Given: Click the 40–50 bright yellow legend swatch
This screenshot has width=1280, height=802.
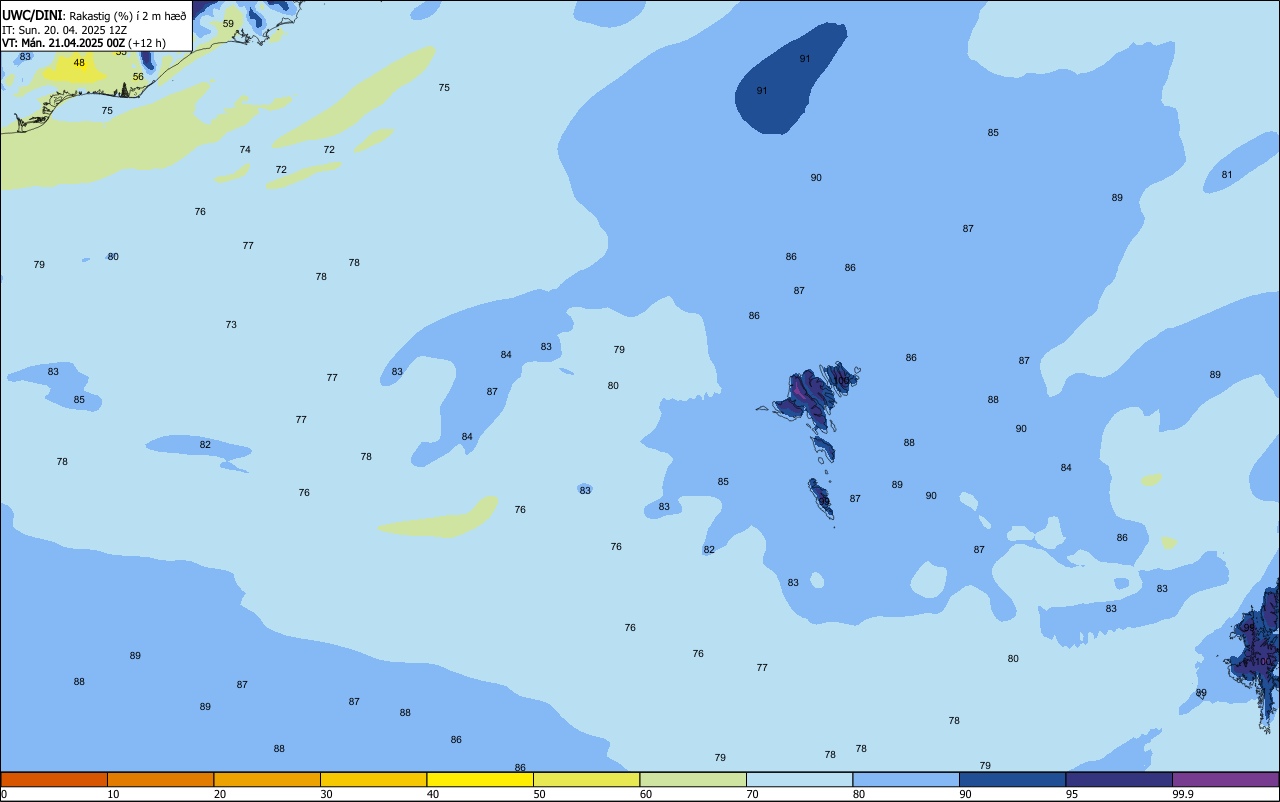Looking at the screenshot, I should [x=480, y=779].
